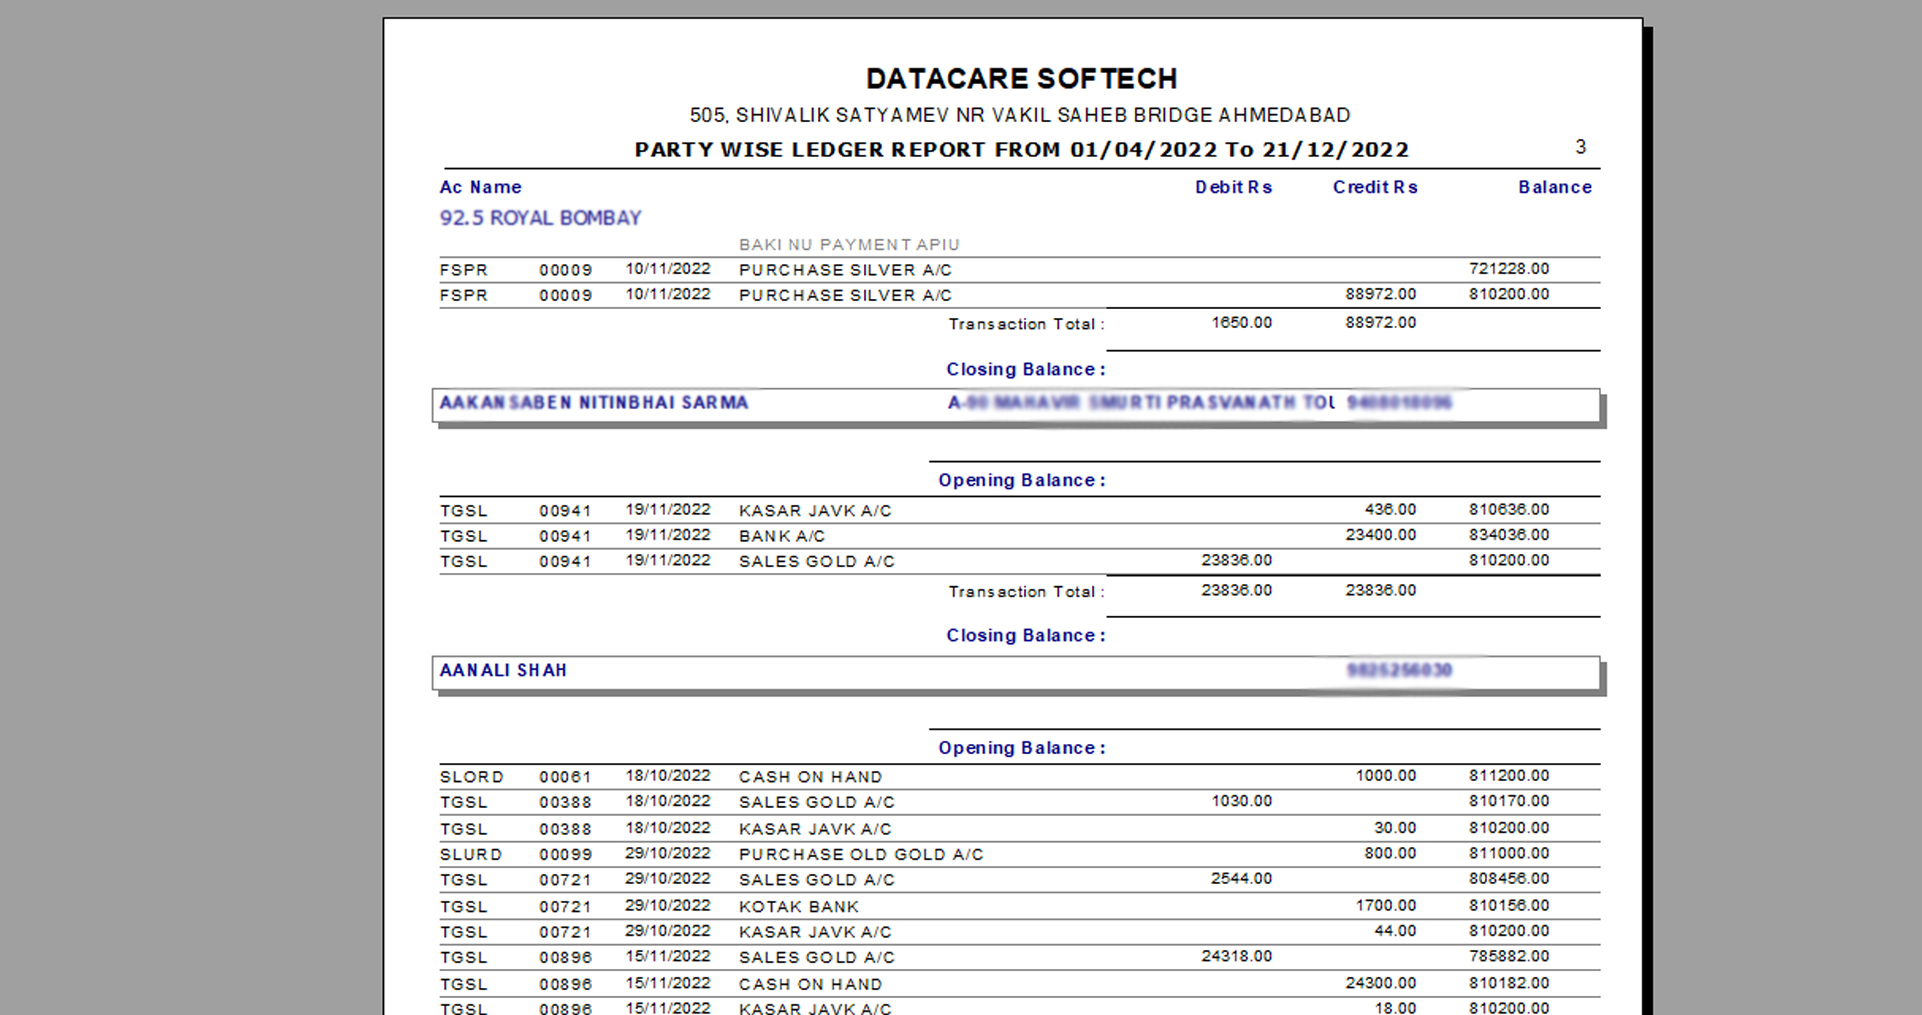Viewport: 1922px width, 1015px height.
Task: Click balance value 810636.00
Action: (1509, 510)
